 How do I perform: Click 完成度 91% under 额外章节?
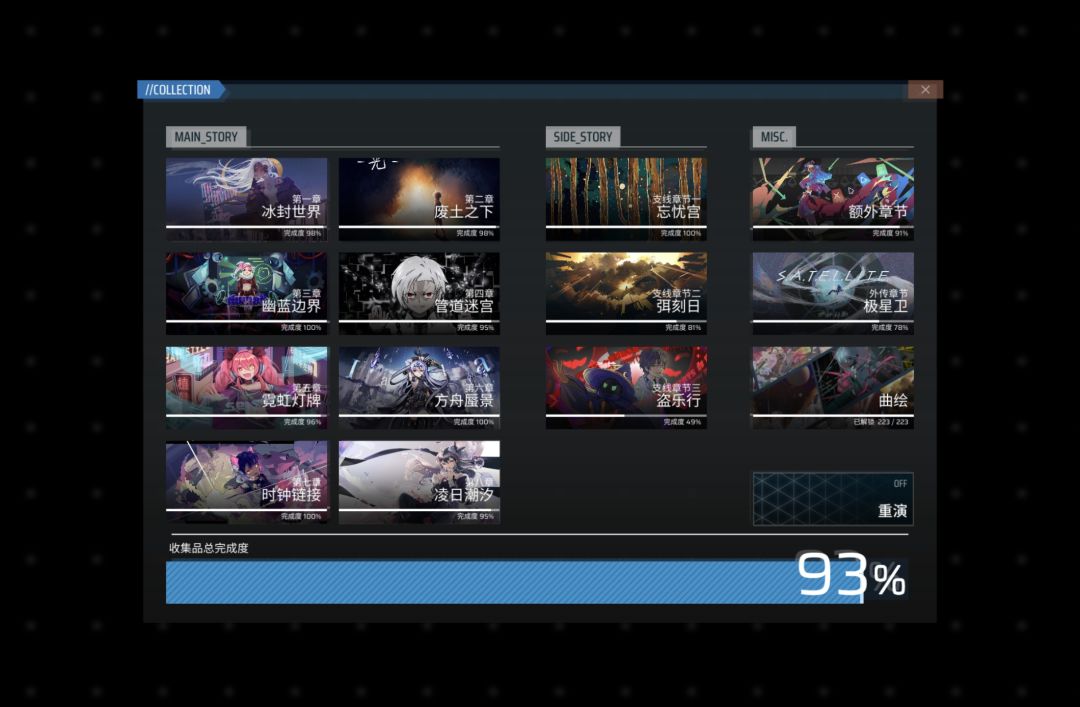(890, 233)
